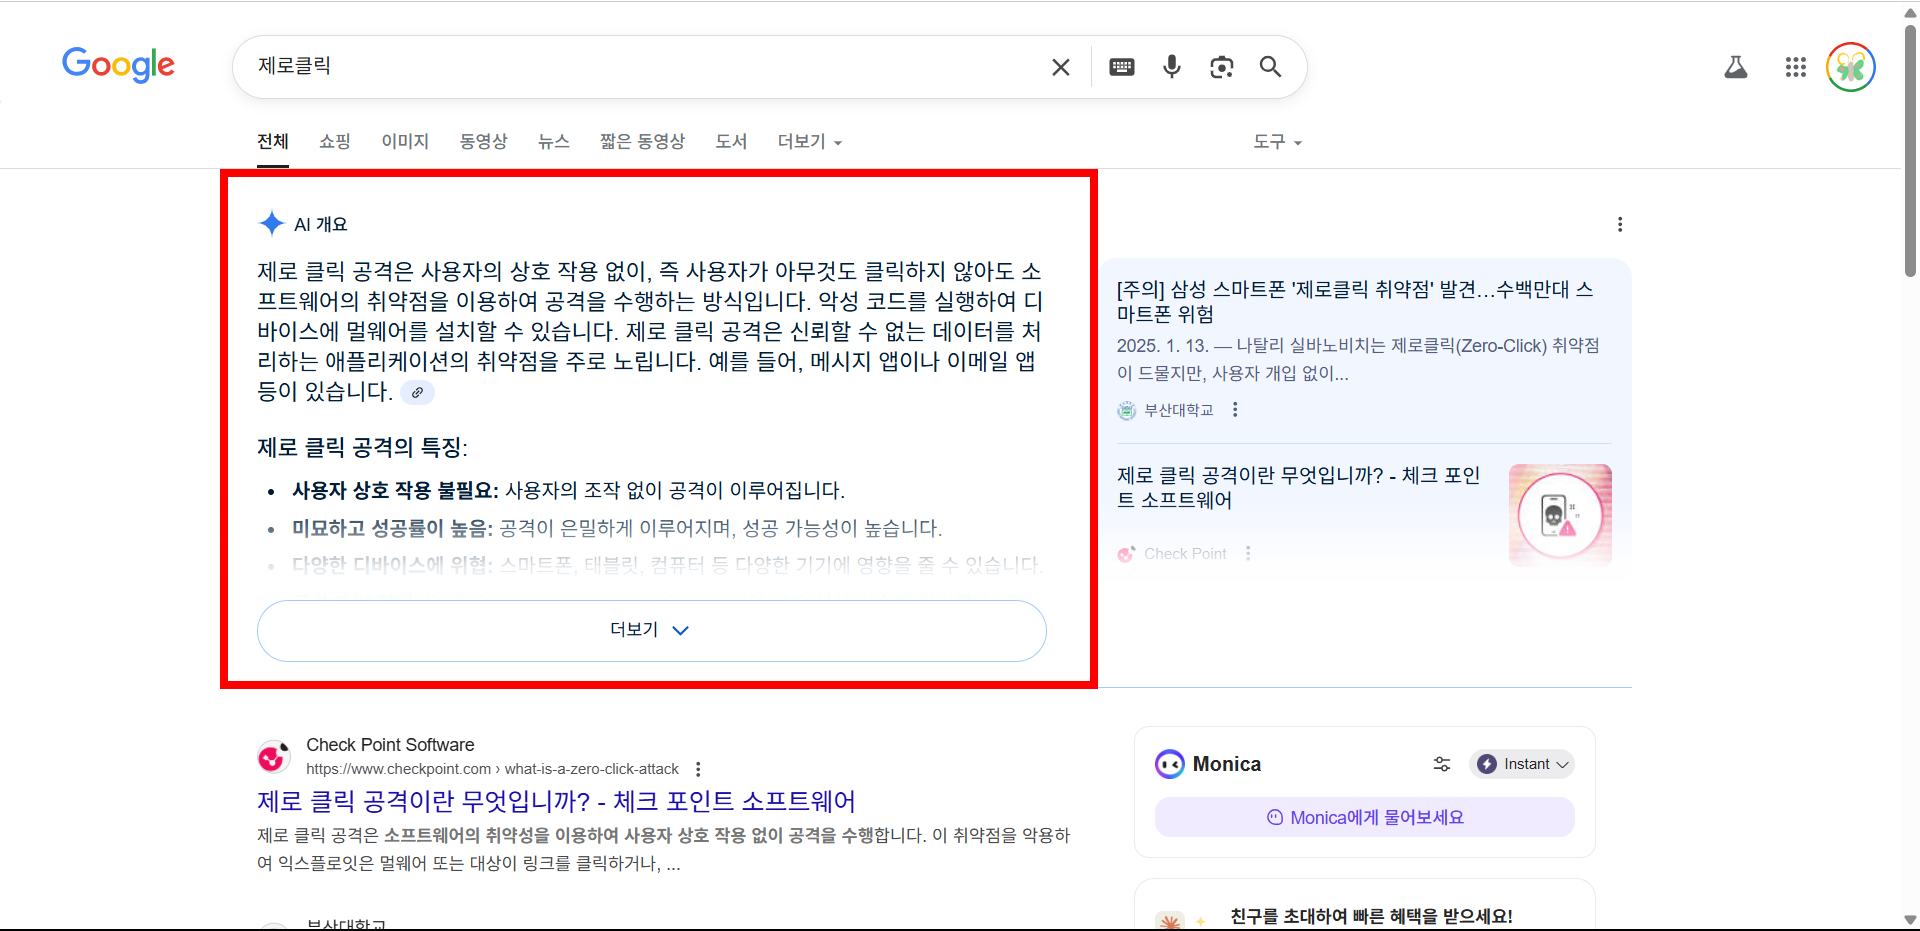Switch to the 뉴스 tab
Screen dimensions: 1920x931
tap(554, 142)
